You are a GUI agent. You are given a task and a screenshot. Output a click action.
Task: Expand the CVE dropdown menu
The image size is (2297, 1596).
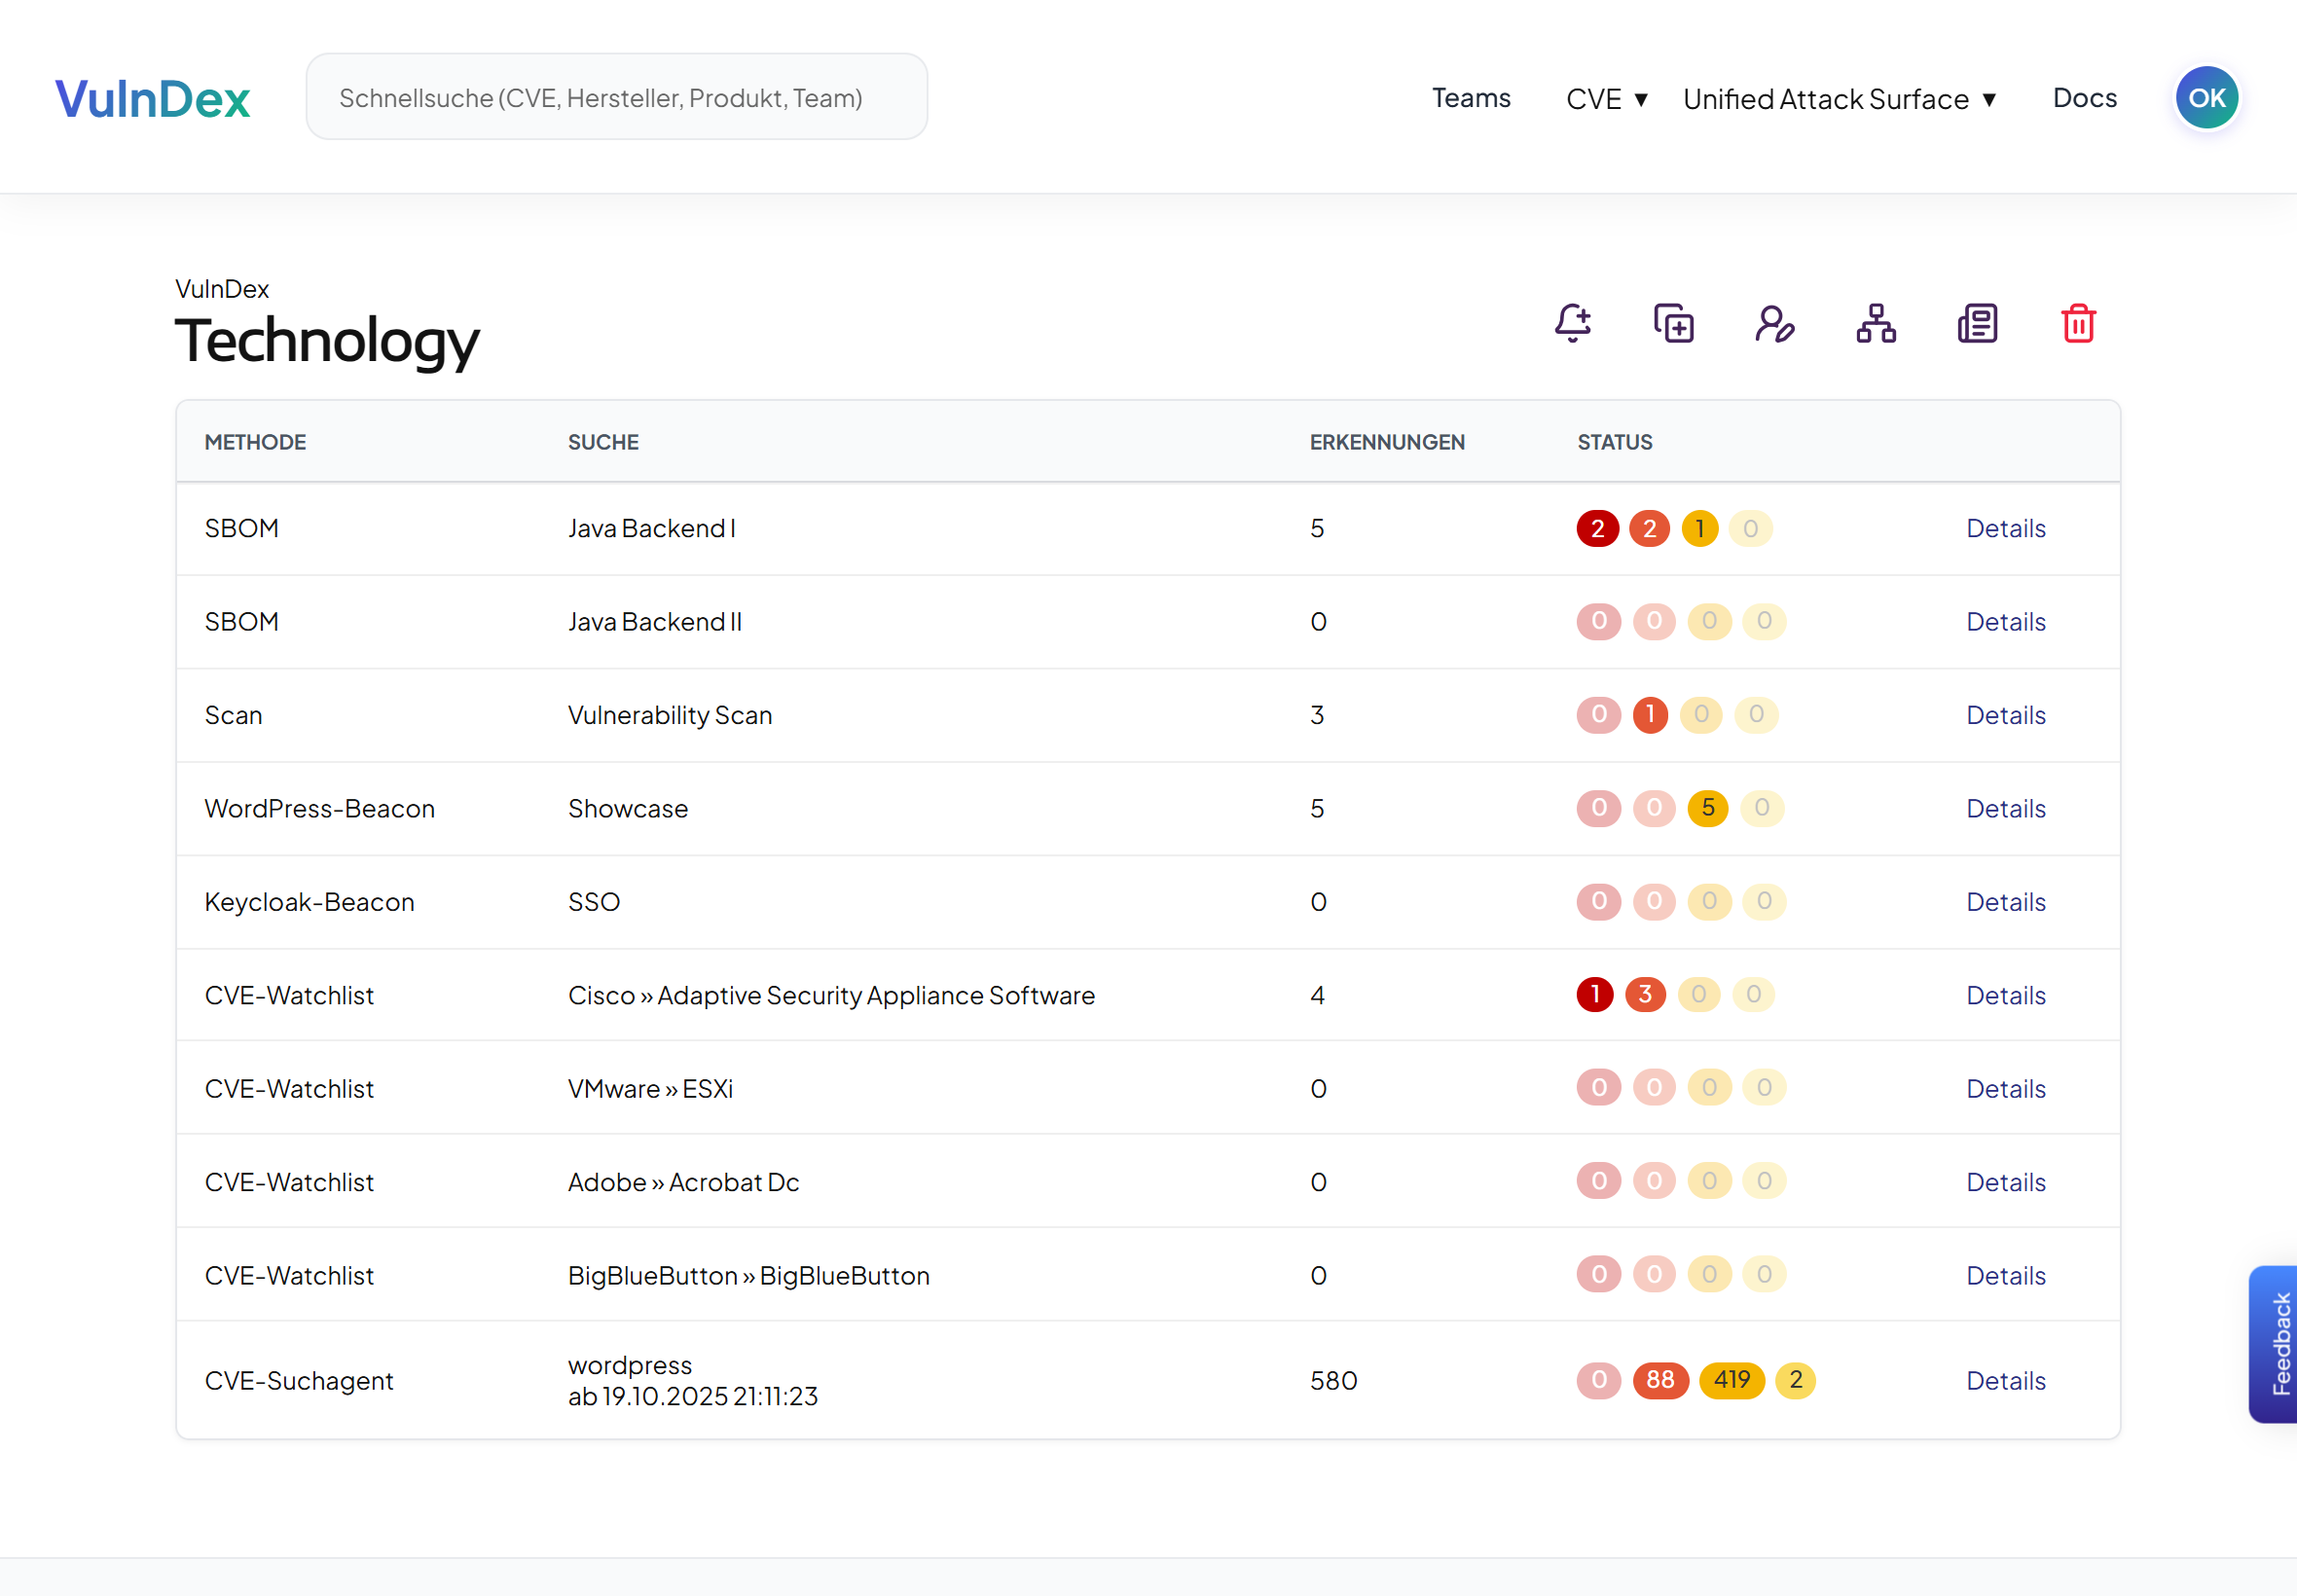(1606, 99)
